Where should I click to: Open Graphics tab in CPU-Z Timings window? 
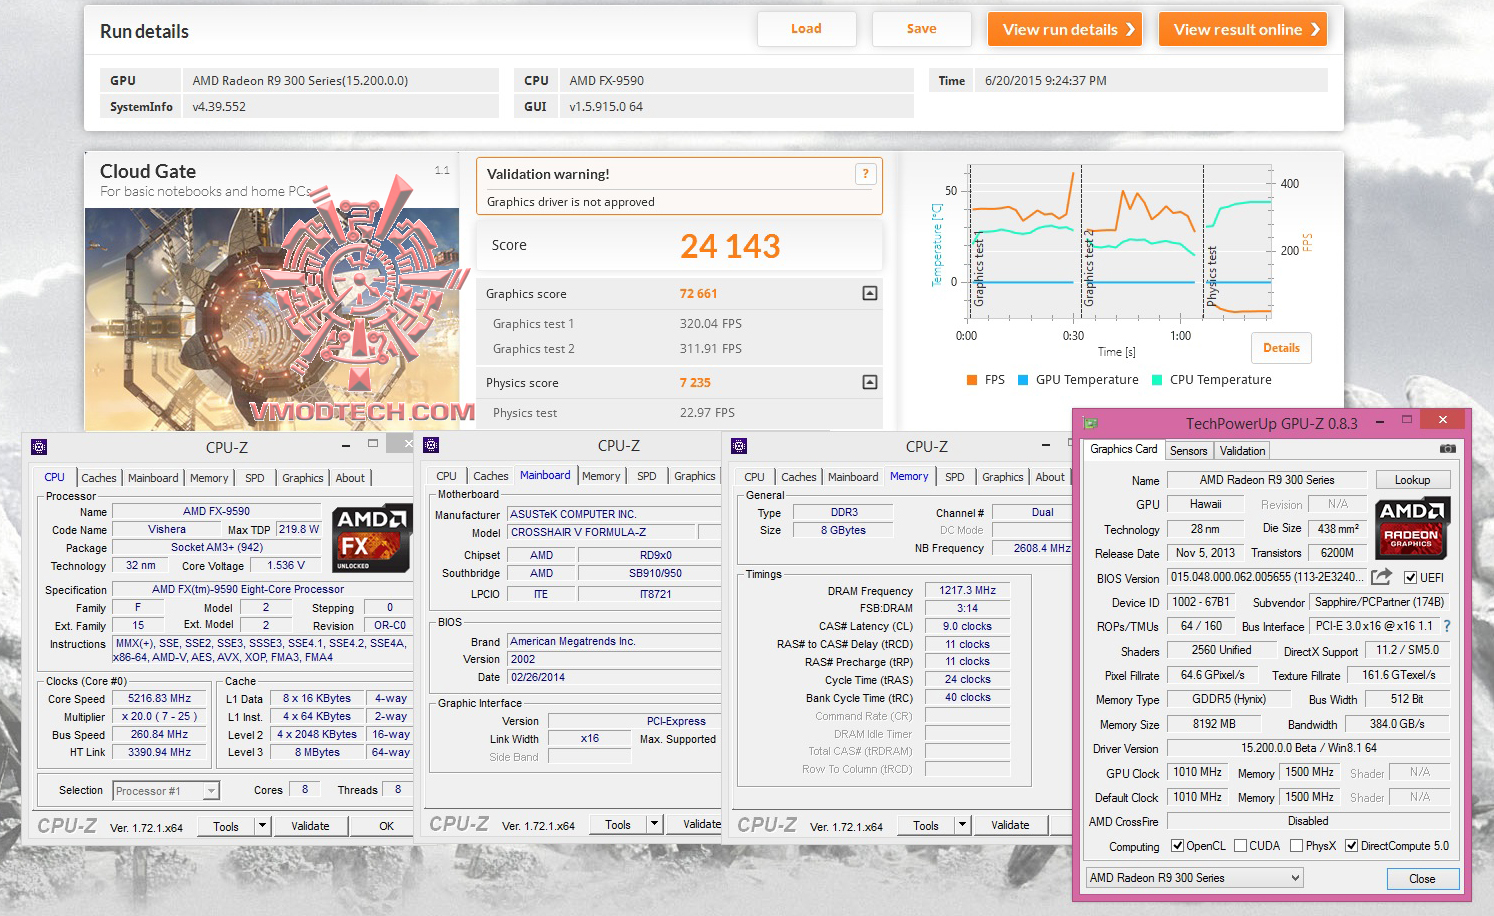tap(1003, 477)
